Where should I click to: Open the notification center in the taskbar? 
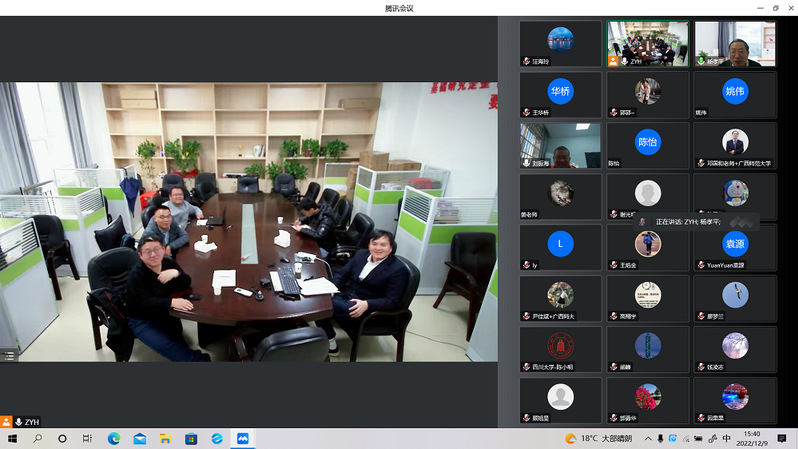pos(783,438)
